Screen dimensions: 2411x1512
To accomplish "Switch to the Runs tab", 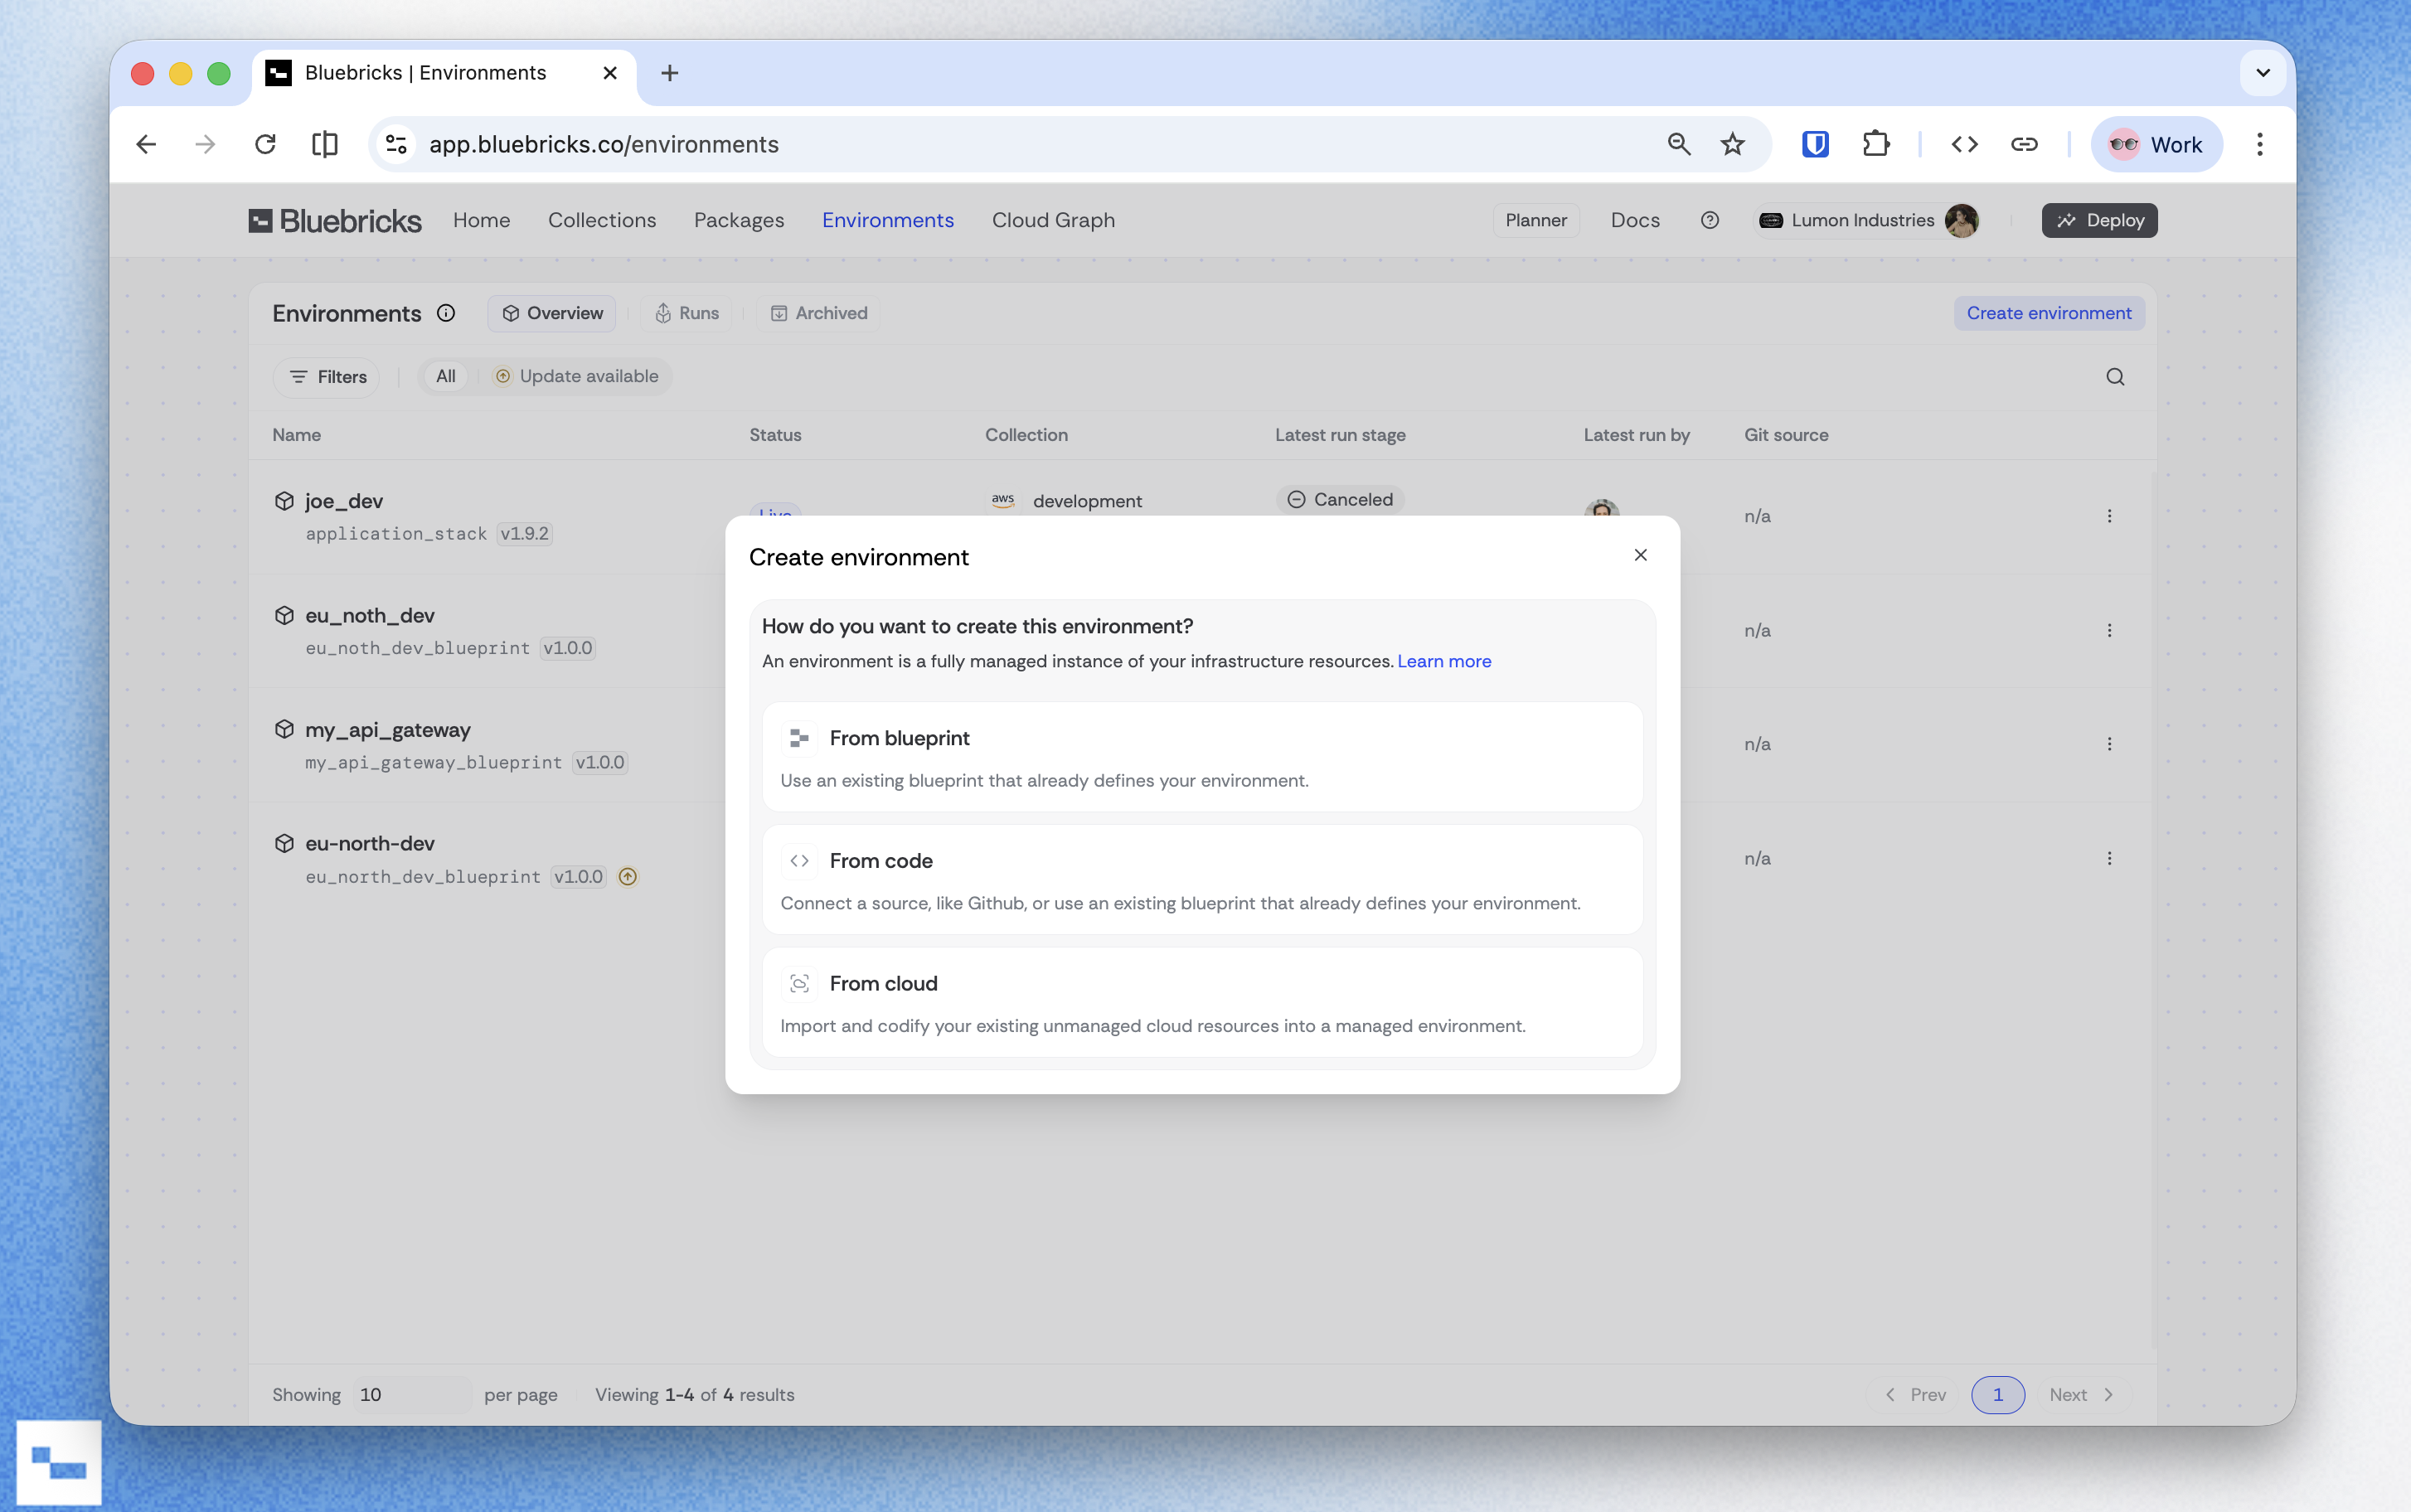I will point(687,313).
